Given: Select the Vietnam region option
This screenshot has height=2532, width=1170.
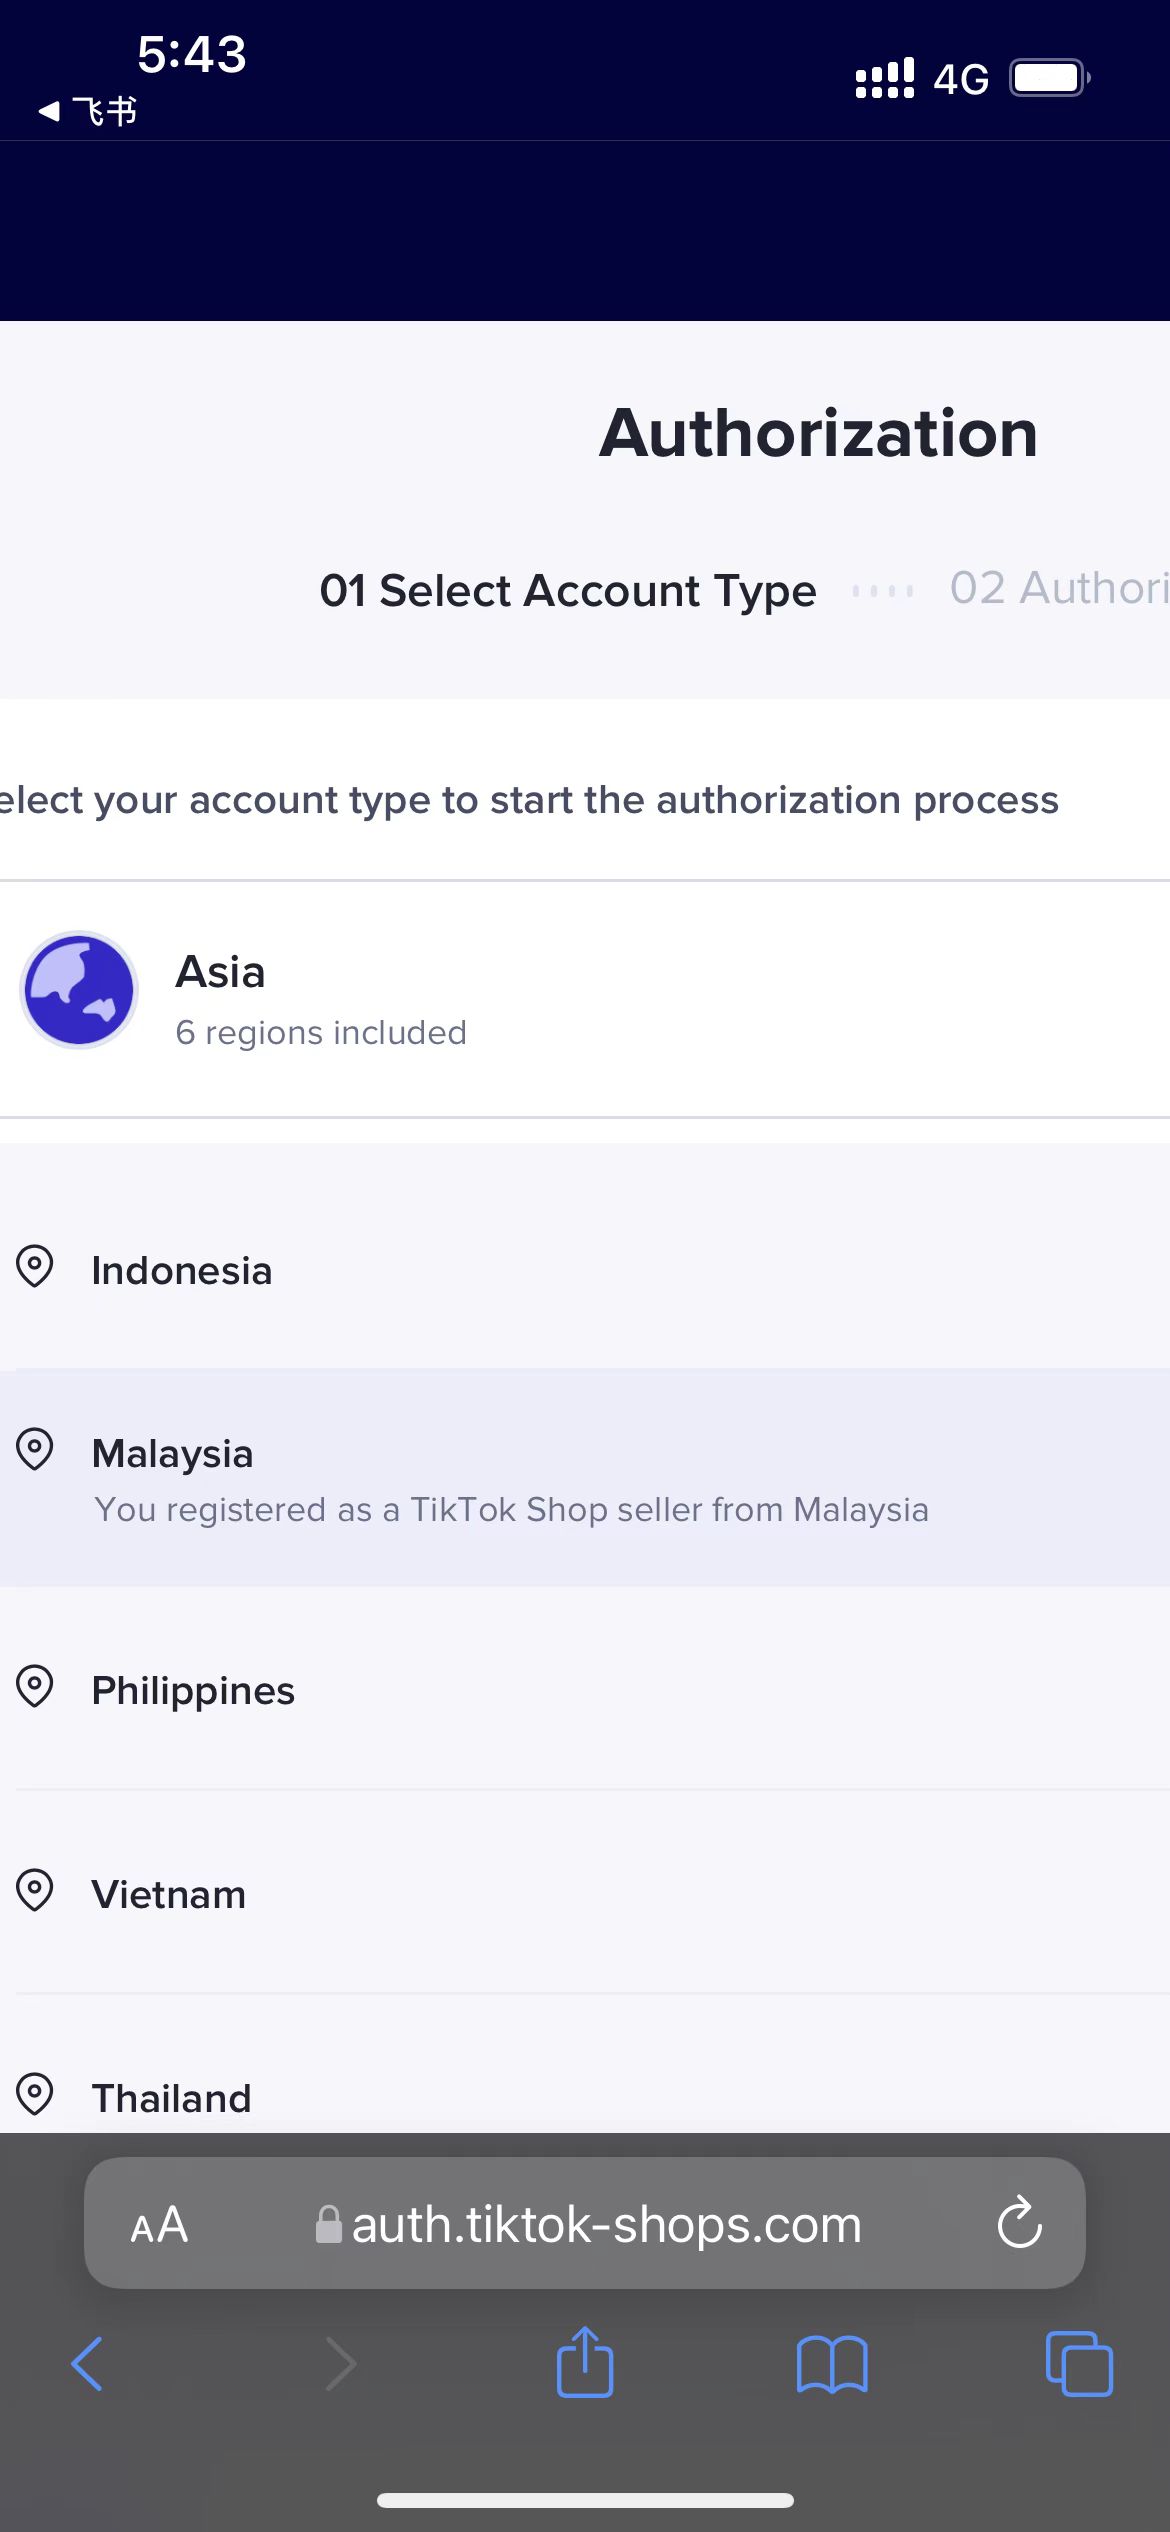Looking at the screenshot, I should (x=585, y=1892).
